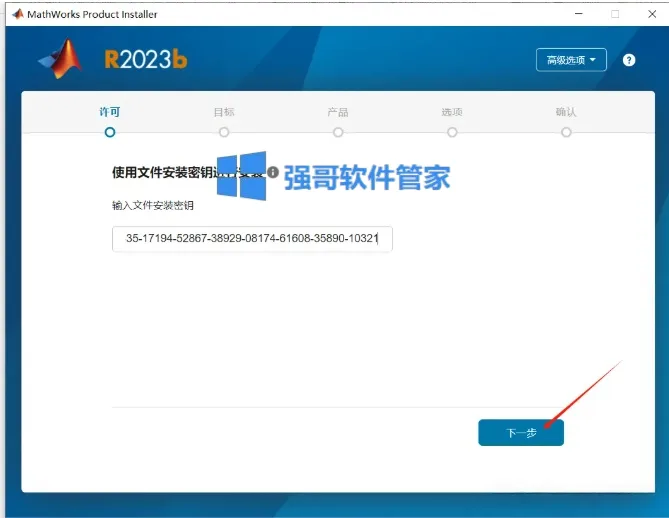Click the MathWorks Product Installer title text
Screen dimensions: 669x518
pyautogui.click(x=92, y=14)
